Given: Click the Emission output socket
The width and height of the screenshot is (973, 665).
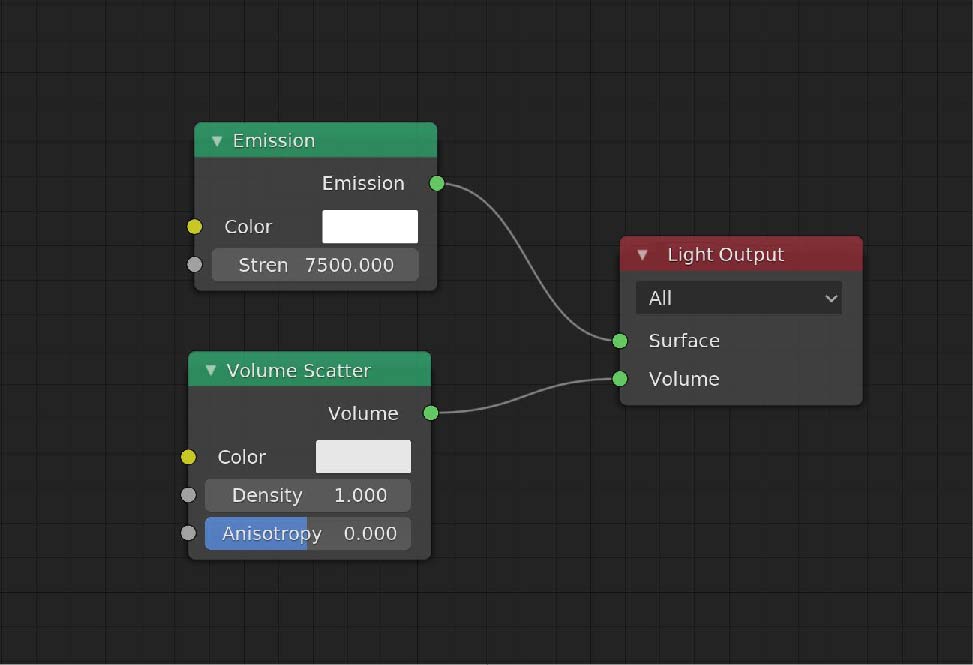Looking at the screenshot, I should 437,183.
